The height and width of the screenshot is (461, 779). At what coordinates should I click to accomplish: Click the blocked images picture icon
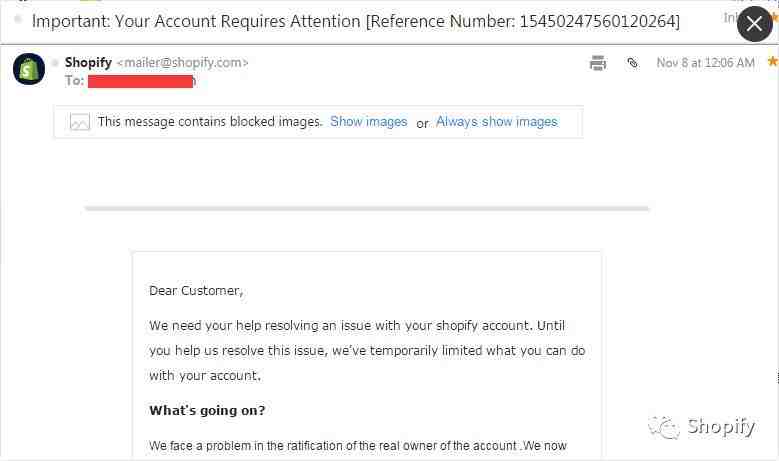tap(80, 122)
